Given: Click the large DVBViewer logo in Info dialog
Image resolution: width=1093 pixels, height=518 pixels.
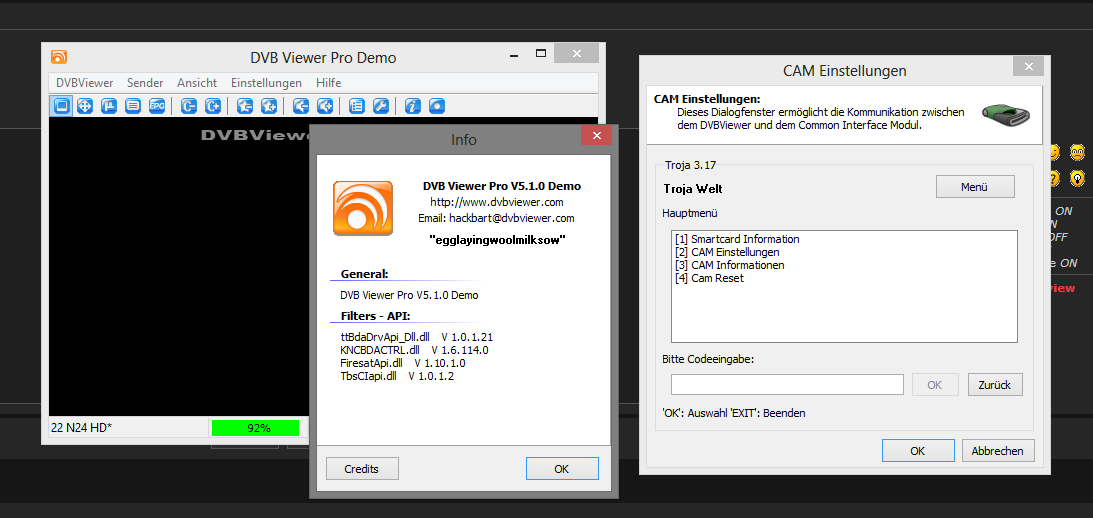Looking at the screenshot, I should (362, 208).
